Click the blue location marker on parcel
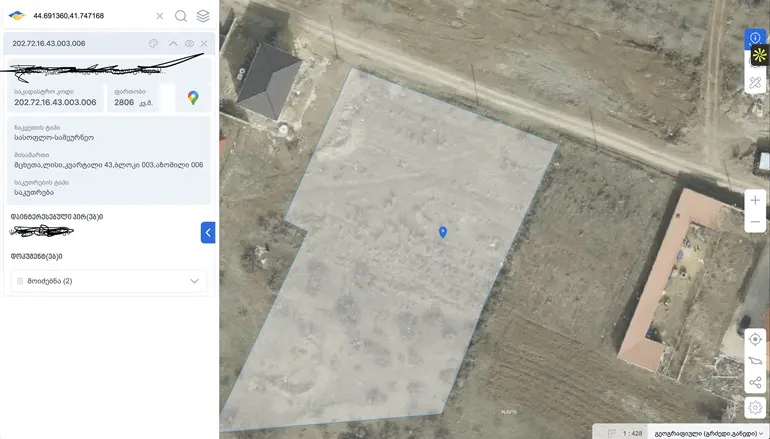The image size is (770, 439). (x=442, y=232)
